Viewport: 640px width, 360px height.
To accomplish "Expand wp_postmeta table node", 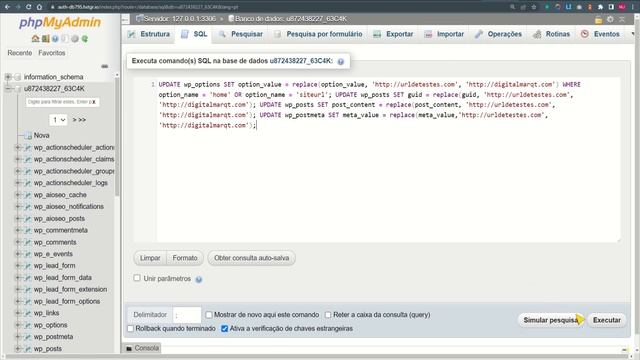I will 18,337.
